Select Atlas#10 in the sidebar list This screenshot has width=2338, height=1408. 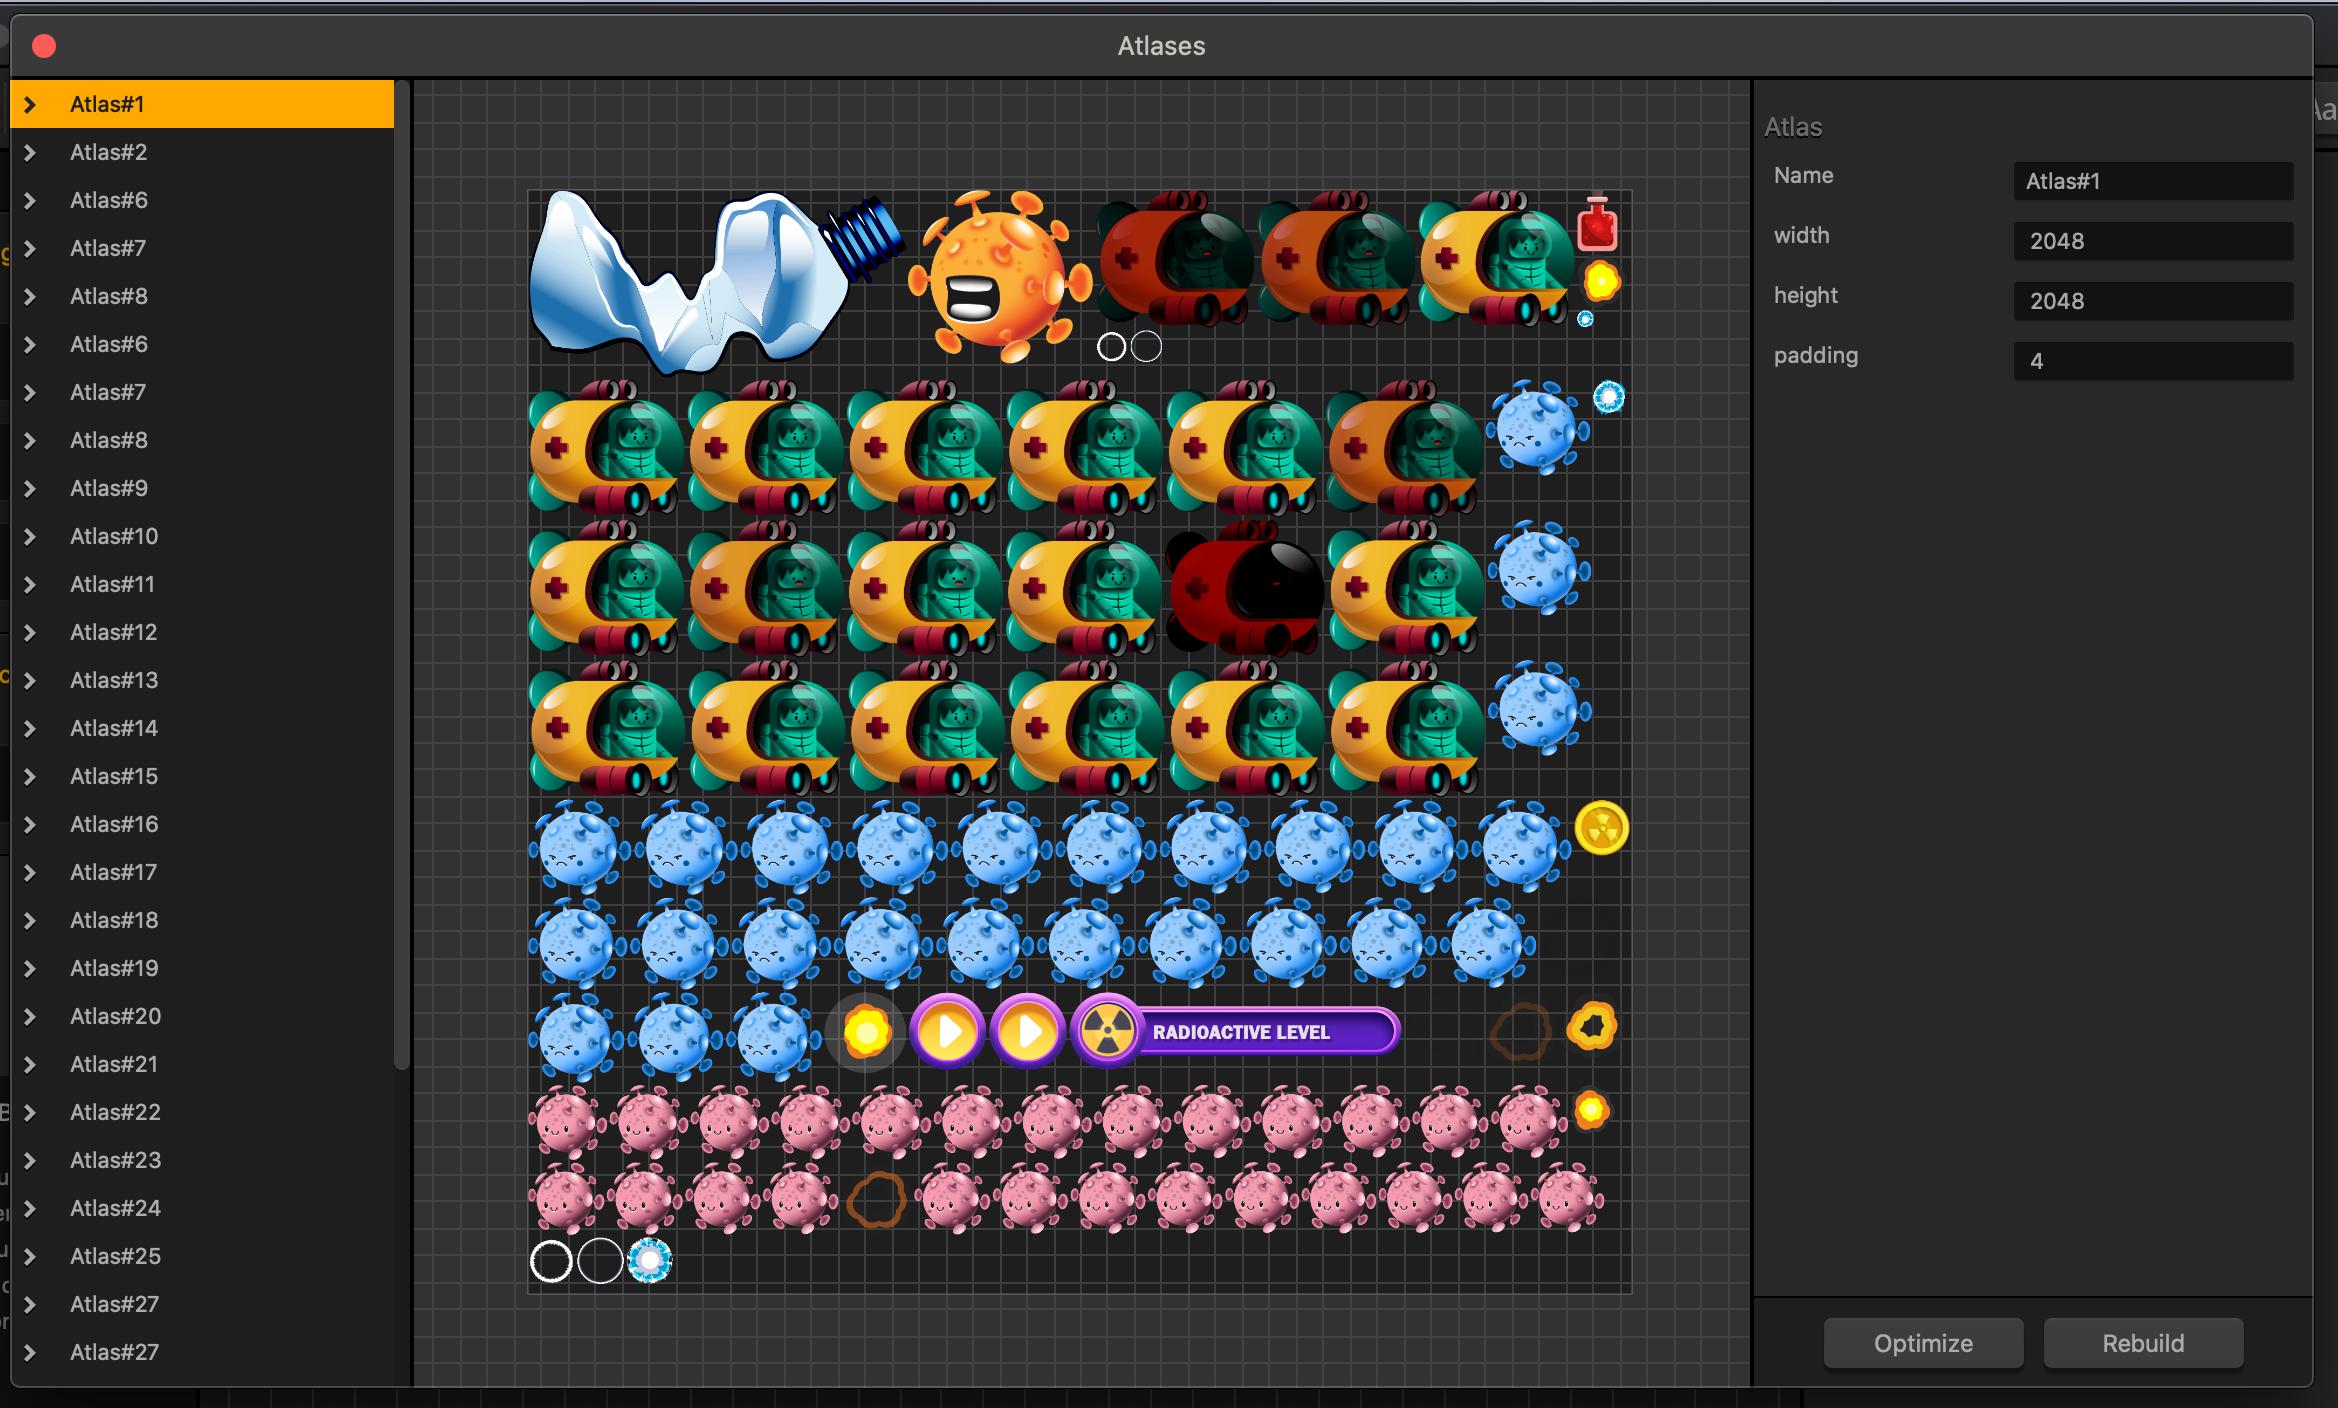click(x=114, y=536)
